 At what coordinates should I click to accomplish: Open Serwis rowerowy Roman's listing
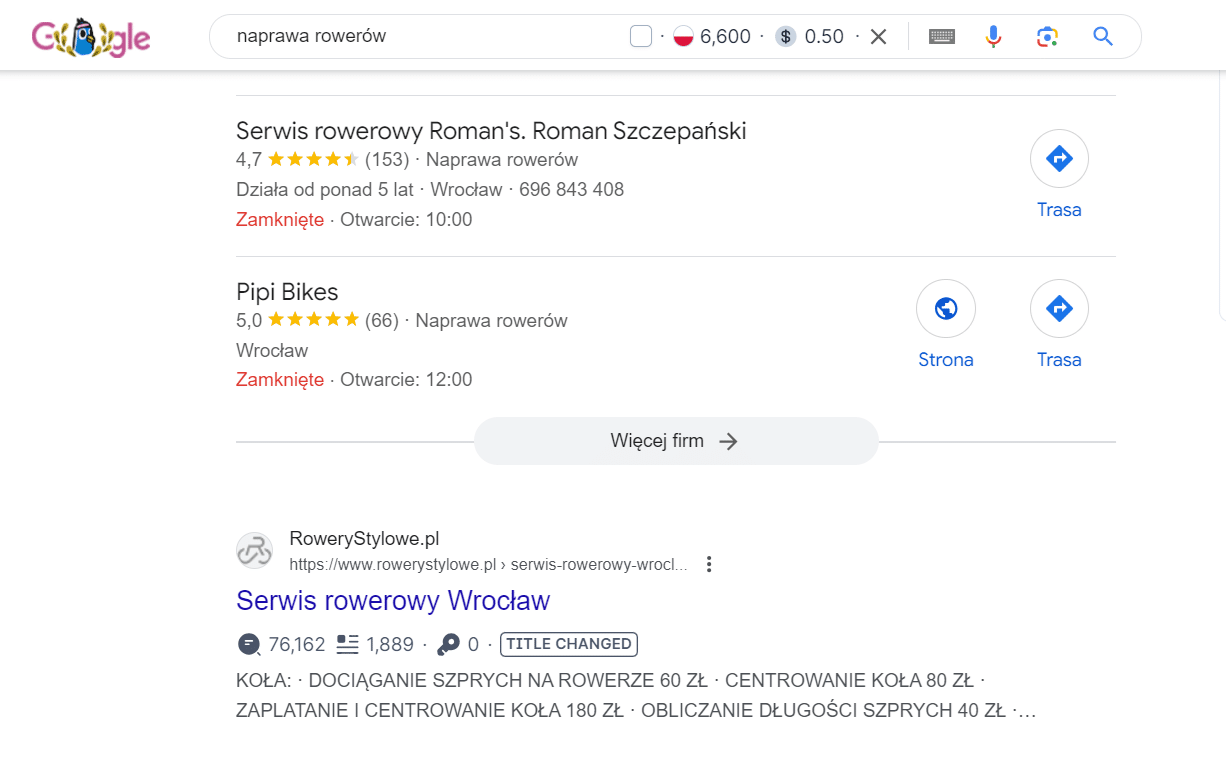pos(491,131)
